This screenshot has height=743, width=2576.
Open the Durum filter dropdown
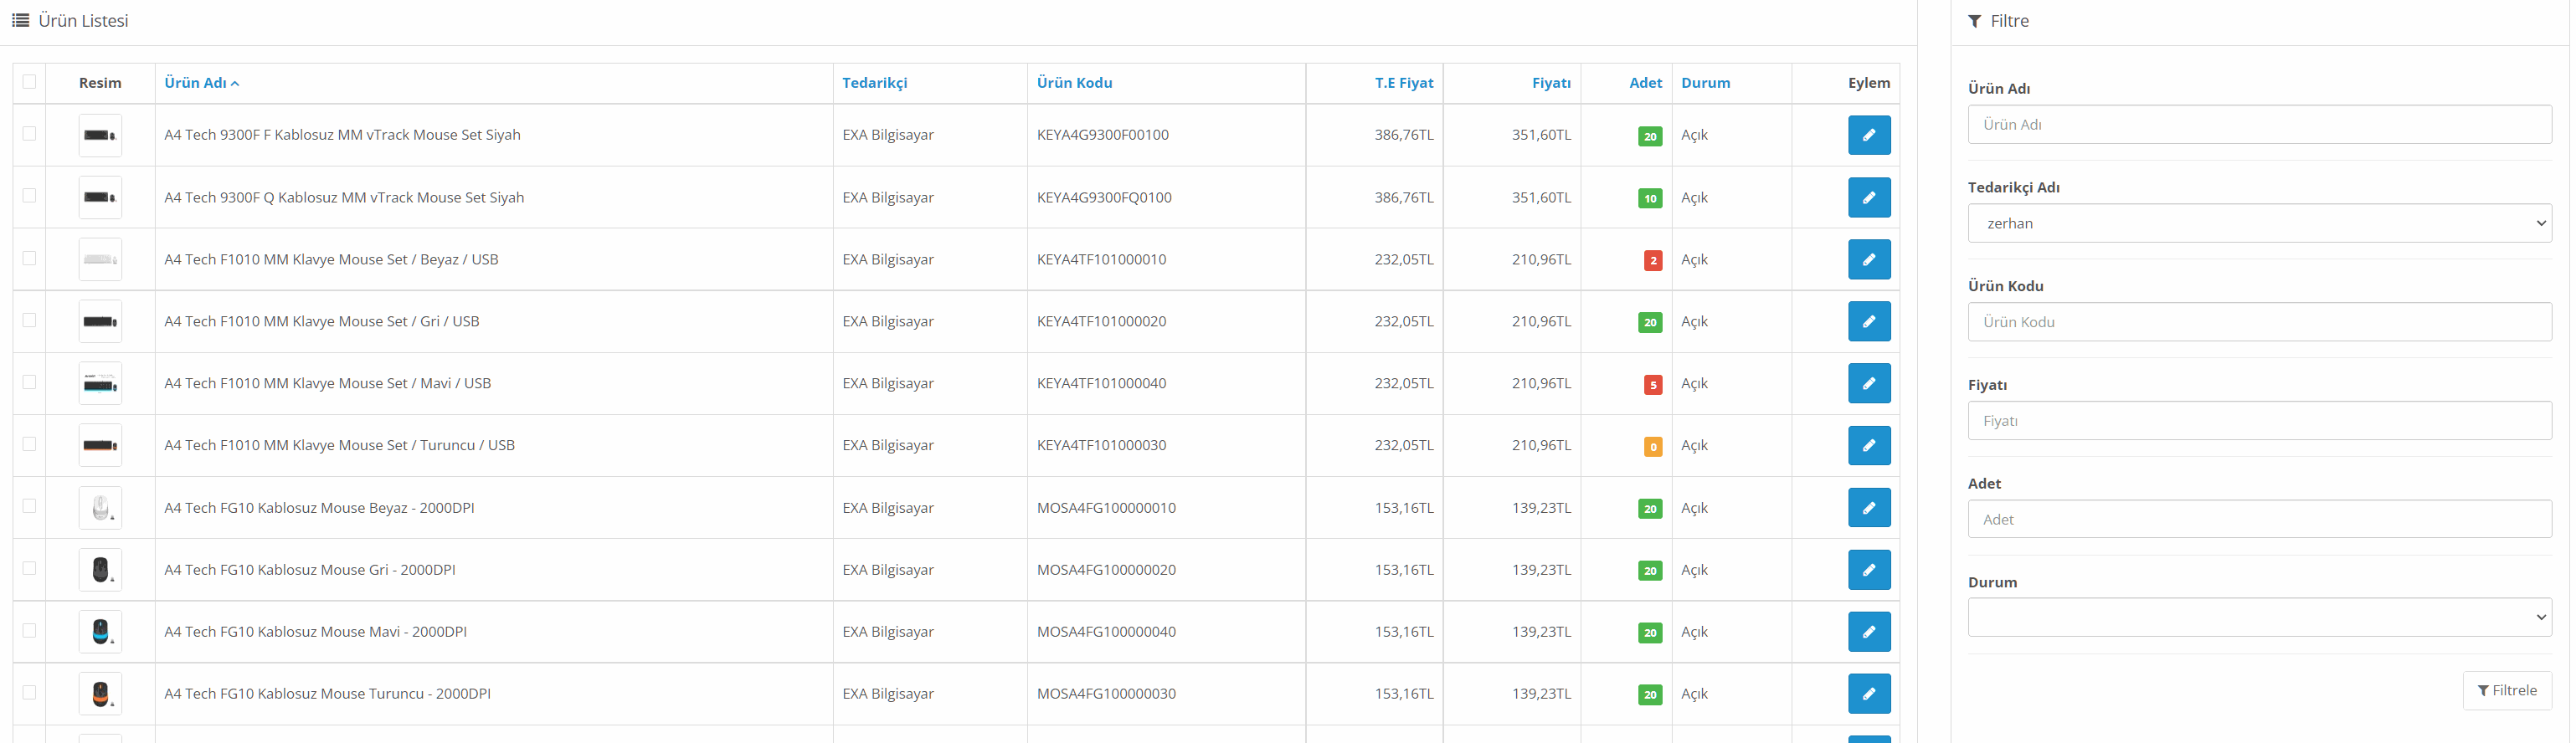click(x=2259, y=617)
